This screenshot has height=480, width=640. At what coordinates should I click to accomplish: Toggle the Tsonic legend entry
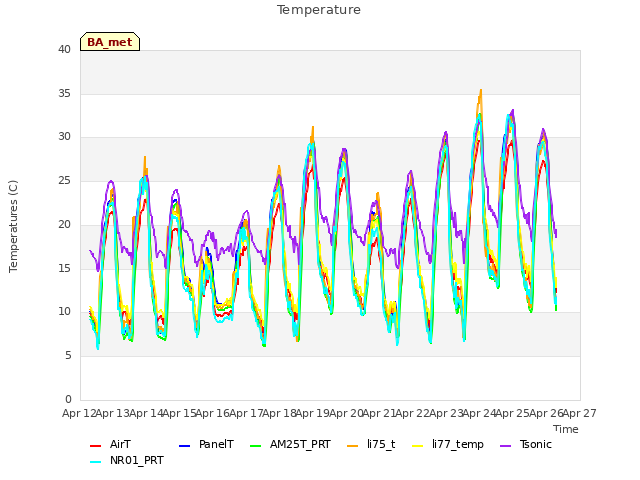click(x=526, y=444)
